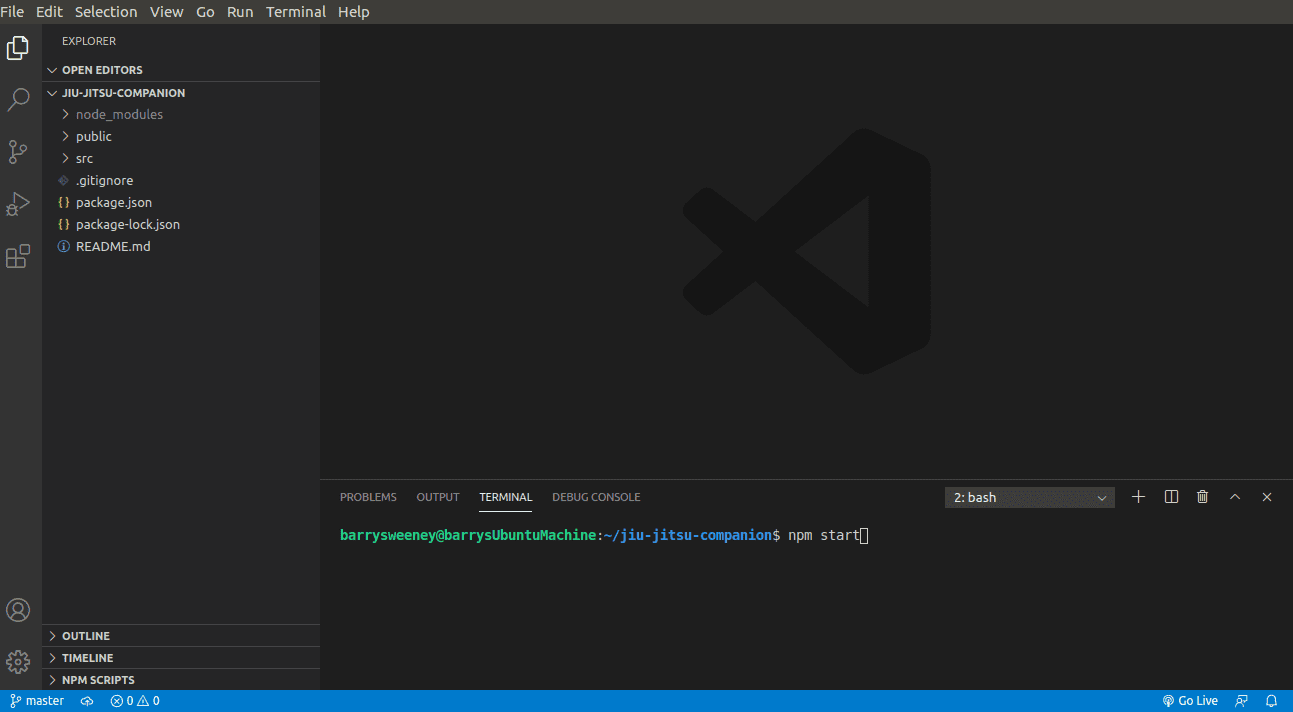This screenshot has width=1293, height=712.
Task: Show errors and warnings count
Action: pyautogui.click(x=135, y=701)
